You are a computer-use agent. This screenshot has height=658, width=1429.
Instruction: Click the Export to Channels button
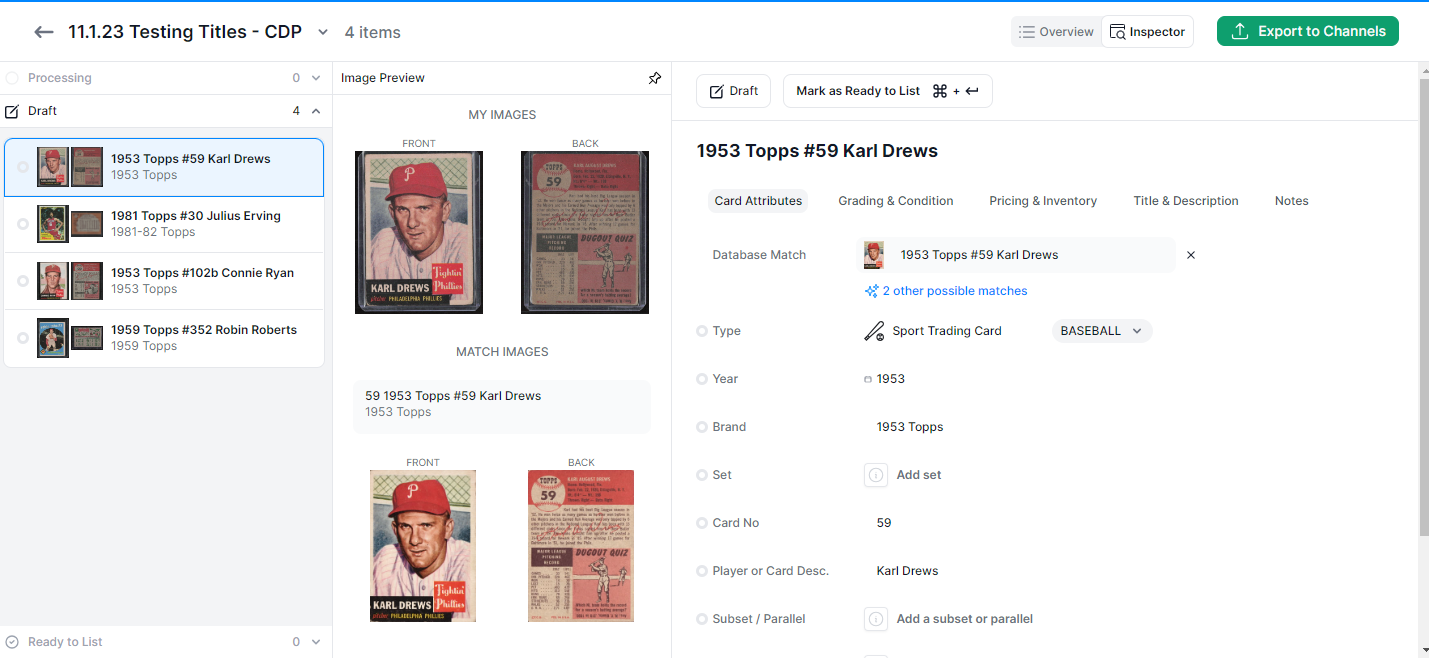pos(1308,31)
